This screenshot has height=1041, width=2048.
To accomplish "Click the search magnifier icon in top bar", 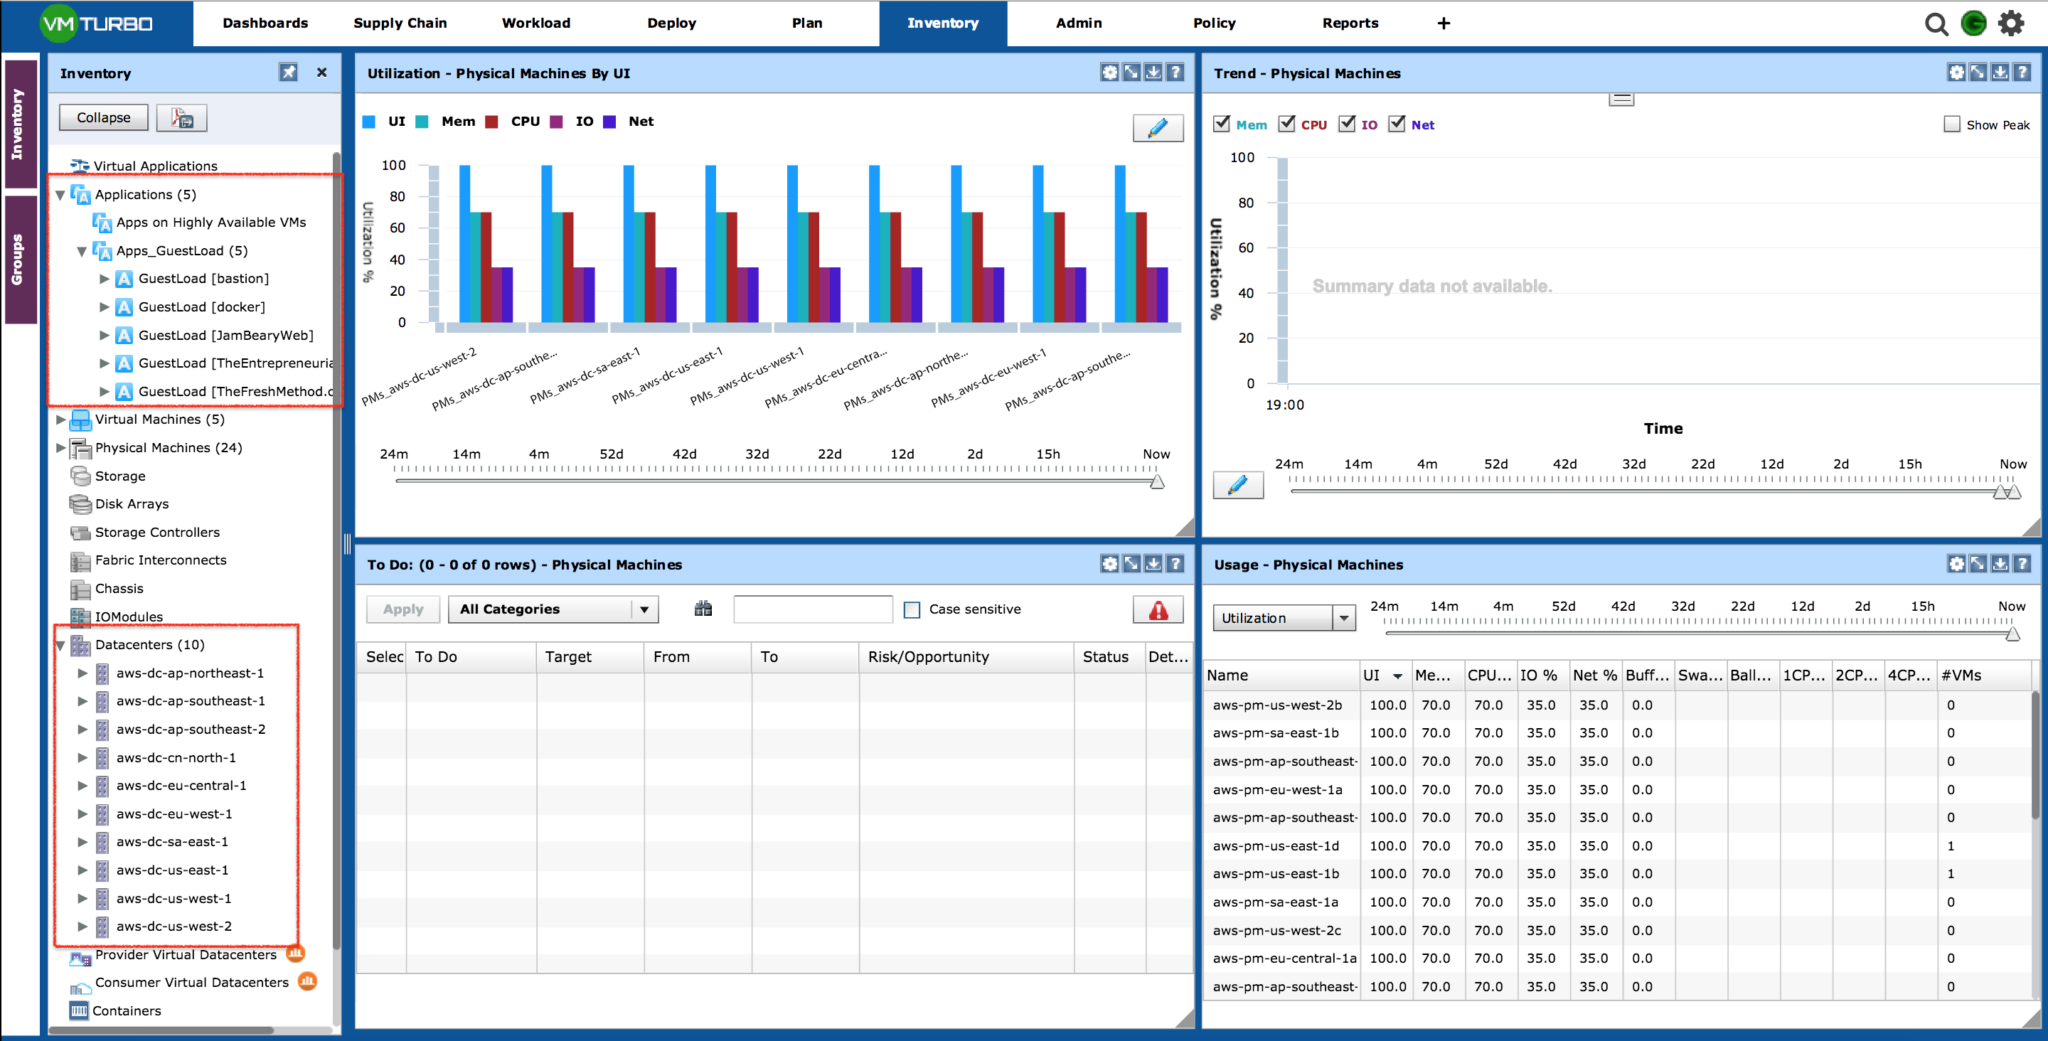I will coord(1936,24).
